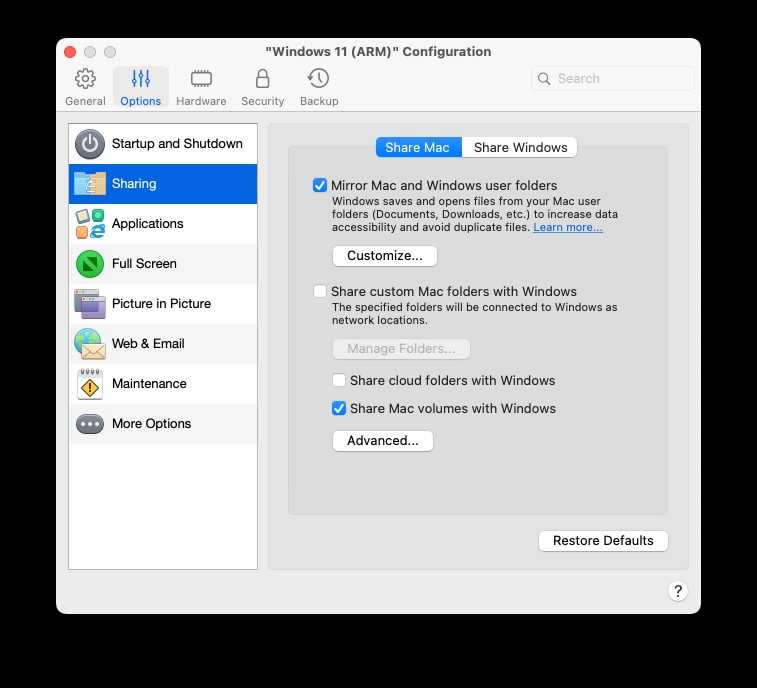The height and width of the screenshot is (688, 757).
Task: Open the Advanced... sharing settings
Action: tap(383, 441)
